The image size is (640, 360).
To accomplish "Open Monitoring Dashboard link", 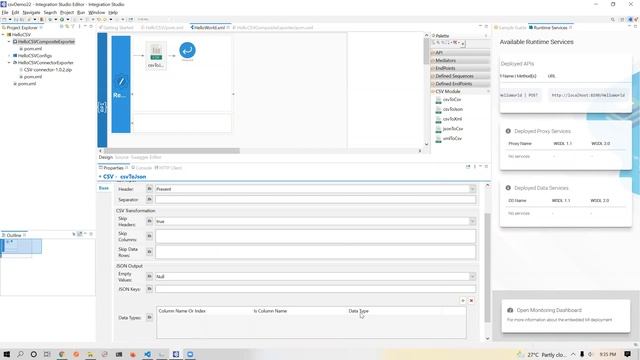I will pyautogui.click(x=549, y=310).
